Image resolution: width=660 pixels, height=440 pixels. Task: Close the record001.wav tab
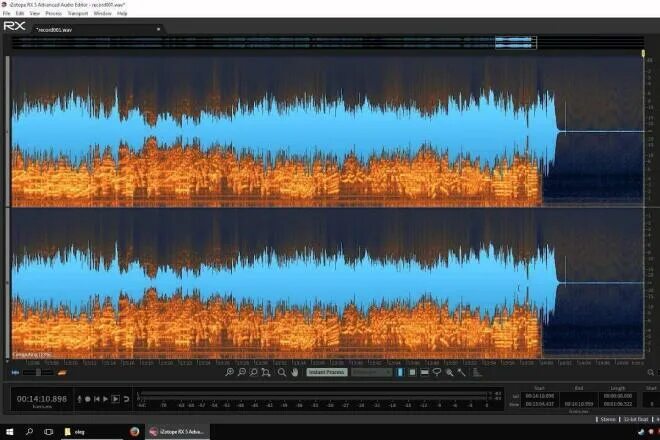pos(158,29)
